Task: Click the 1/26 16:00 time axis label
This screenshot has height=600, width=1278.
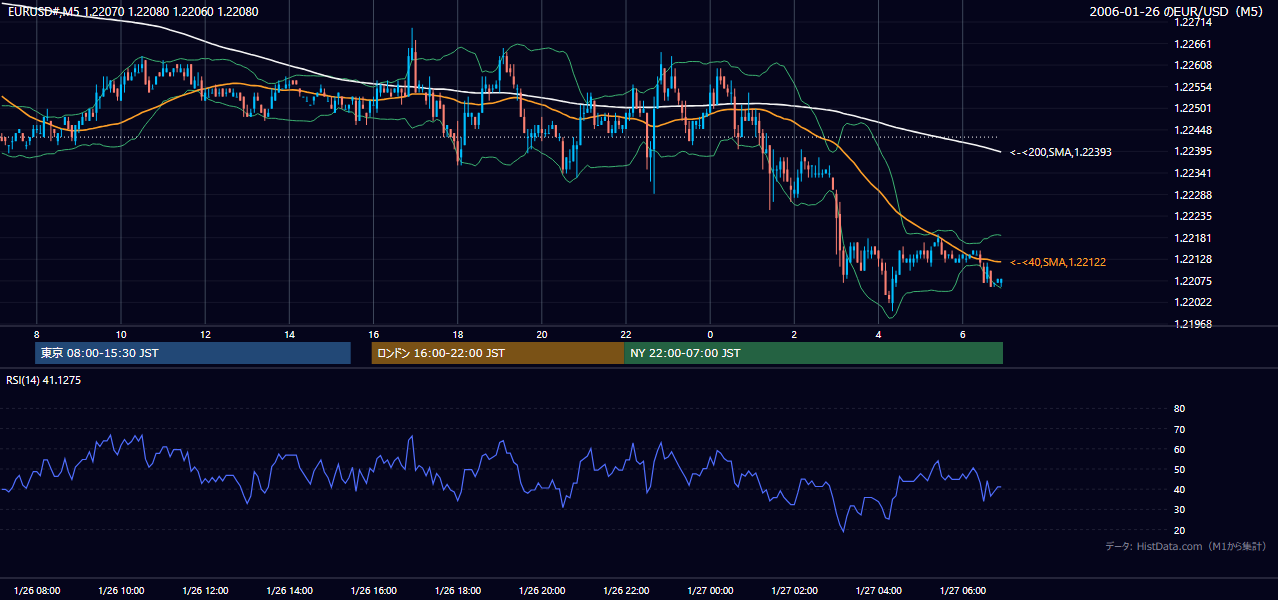Action: pos(373,591)
